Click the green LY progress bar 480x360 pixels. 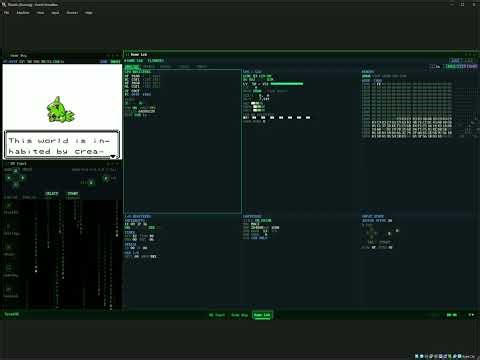(287, 84)
